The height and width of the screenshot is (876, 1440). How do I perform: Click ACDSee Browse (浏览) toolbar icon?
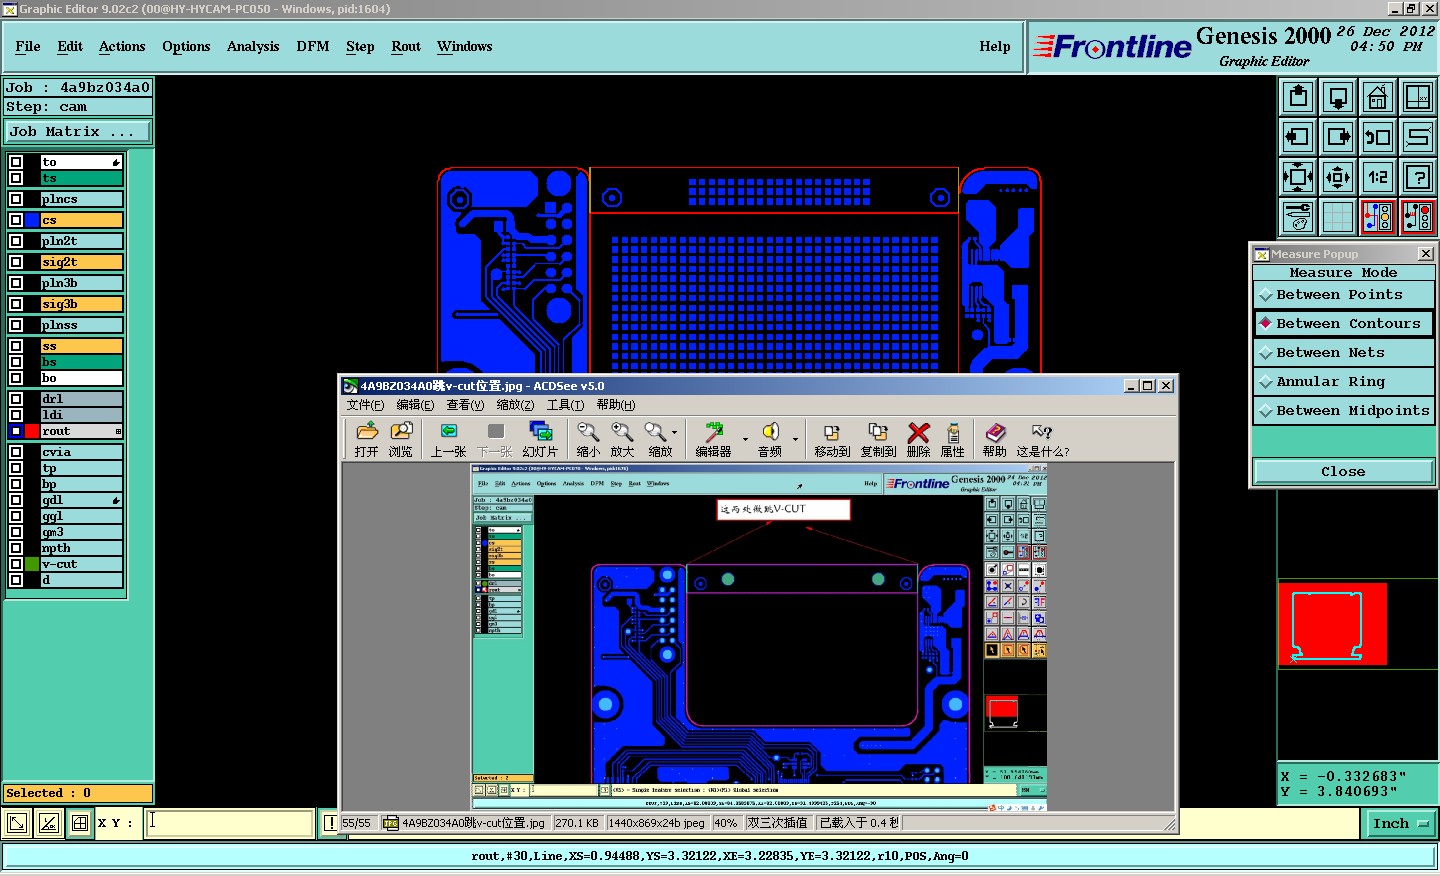401,439
